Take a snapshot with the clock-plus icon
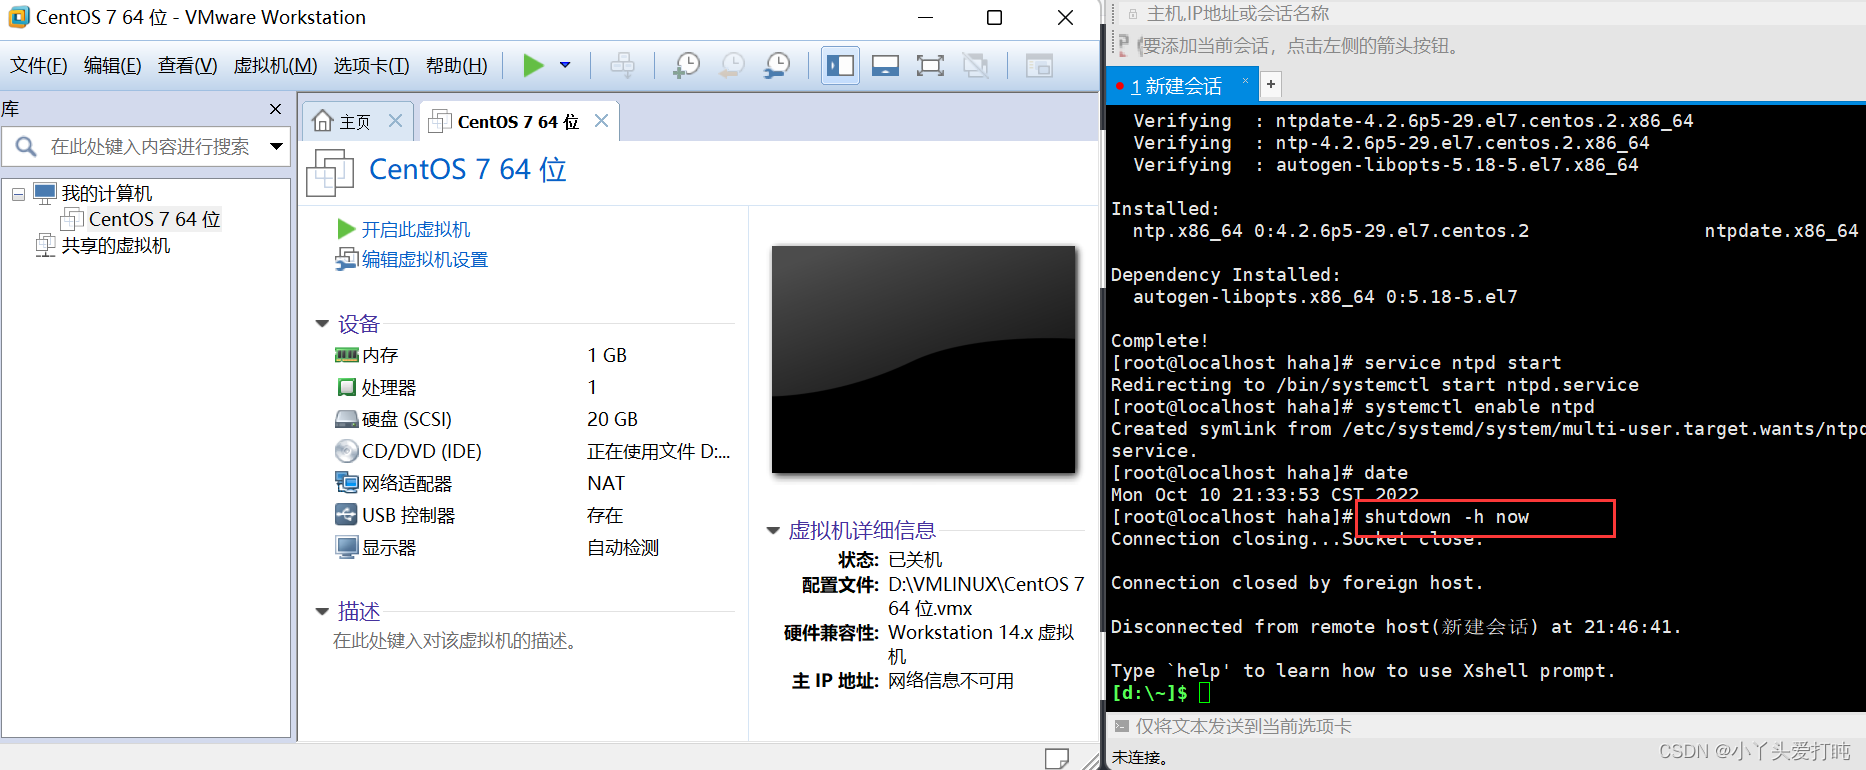The height and width of the screenshot is (770, 1866). point(686,66)
